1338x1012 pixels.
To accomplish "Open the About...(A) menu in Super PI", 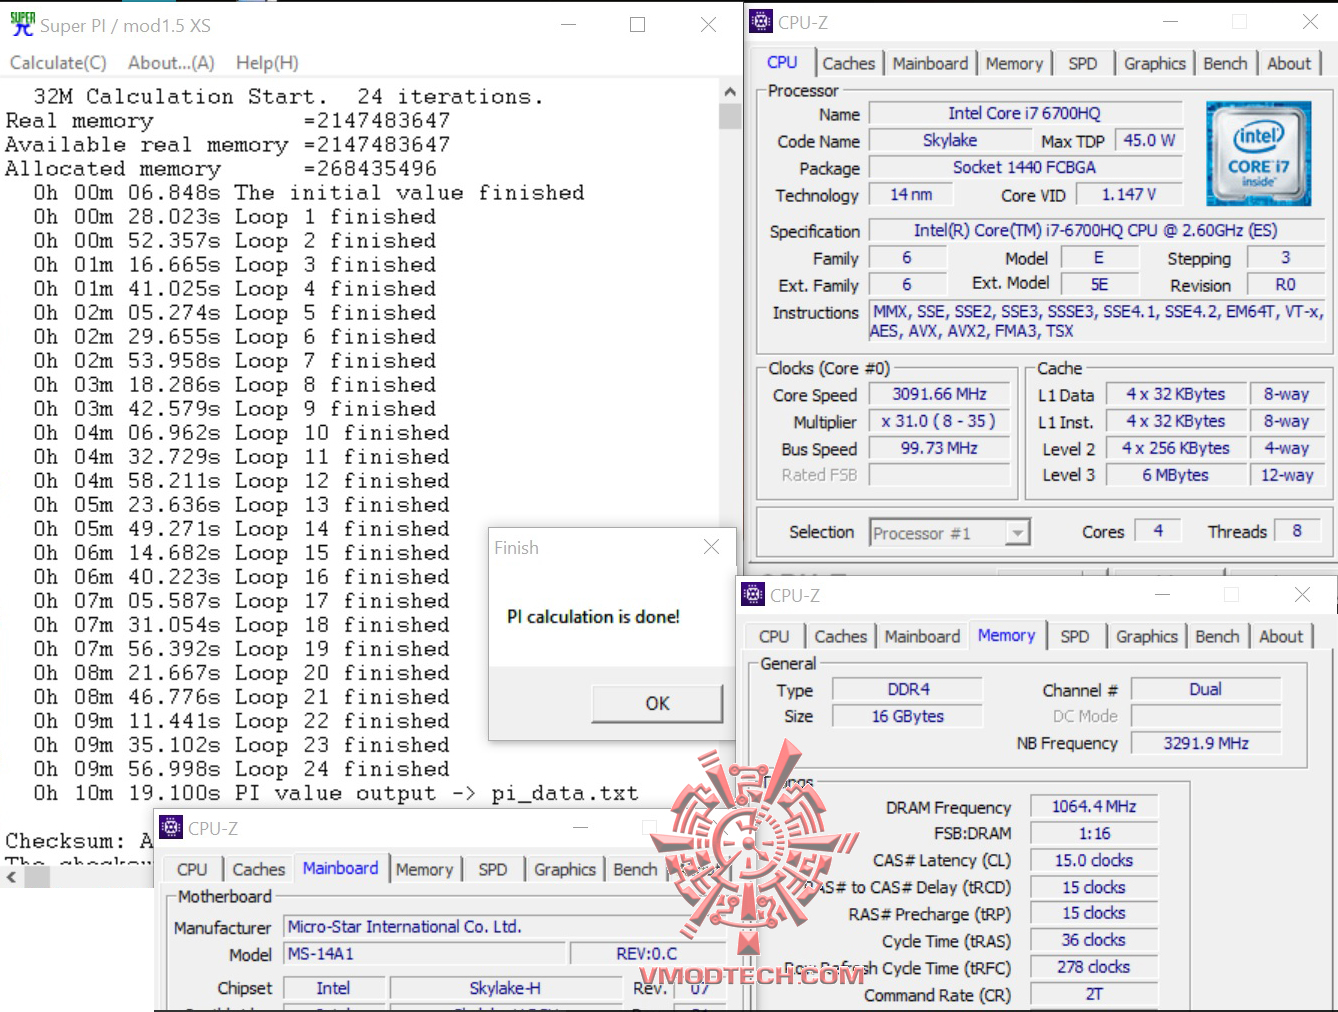I will 171,62.
